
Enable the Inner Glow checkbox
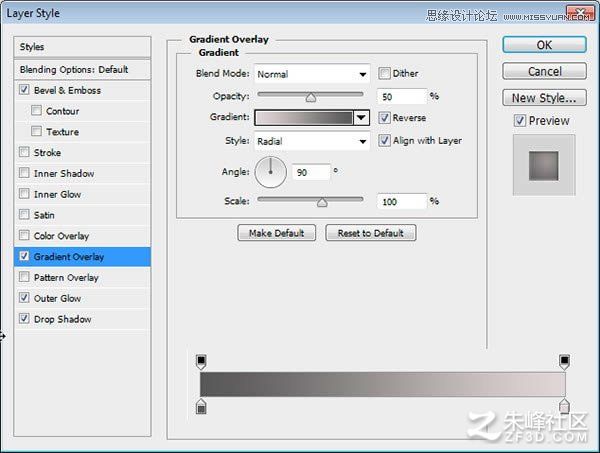click(x=24, y=194)
